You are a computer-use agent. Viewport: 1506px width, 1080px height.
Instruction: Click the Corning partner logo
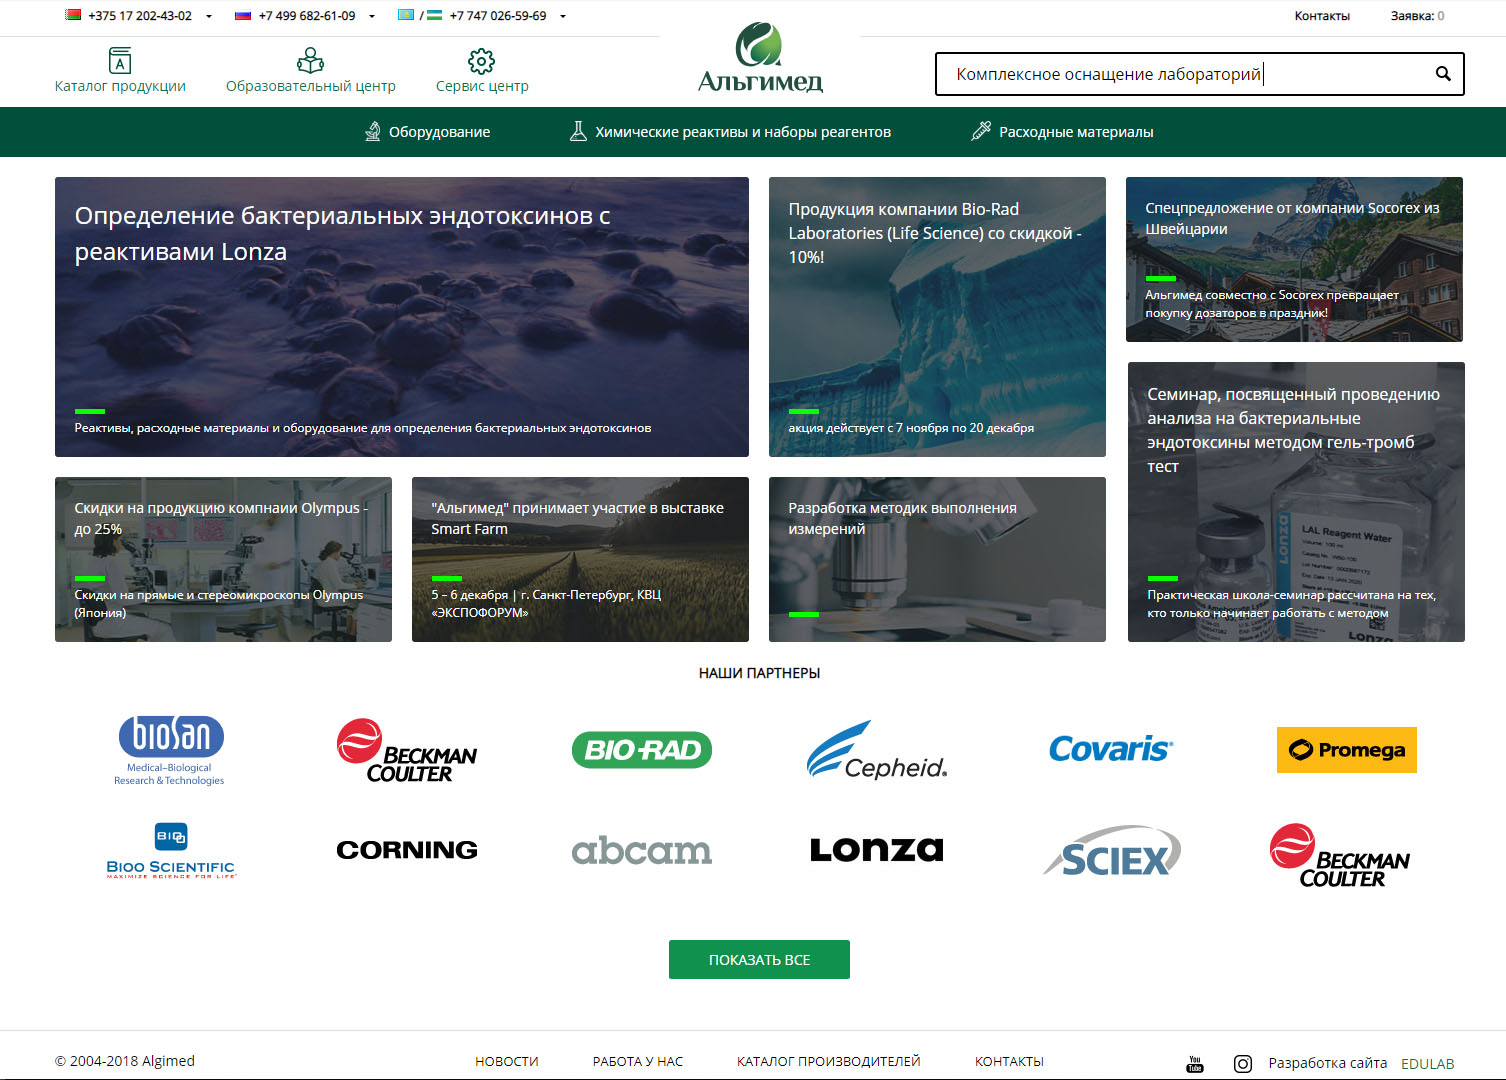(407, 850)
